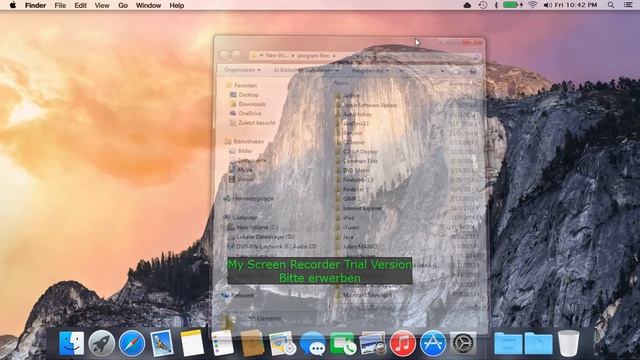Open the App Store icon in Dock

(x=433, y=343)
